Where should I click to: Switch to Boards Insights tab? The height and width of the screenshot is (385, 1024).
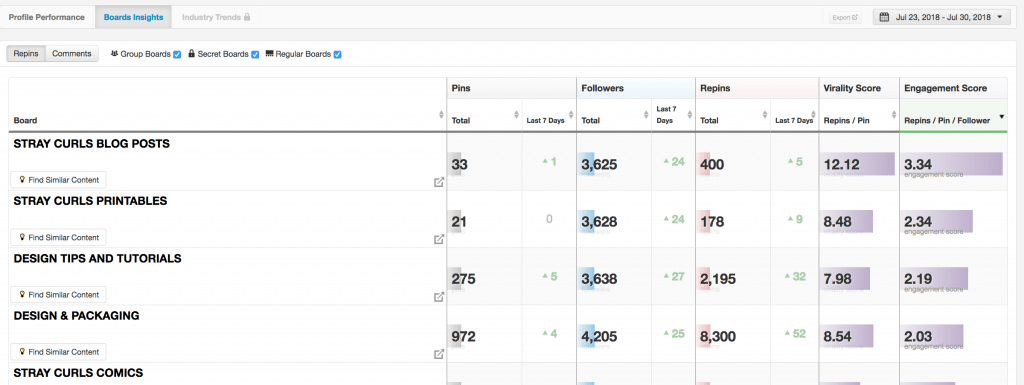tap(133, 18)
